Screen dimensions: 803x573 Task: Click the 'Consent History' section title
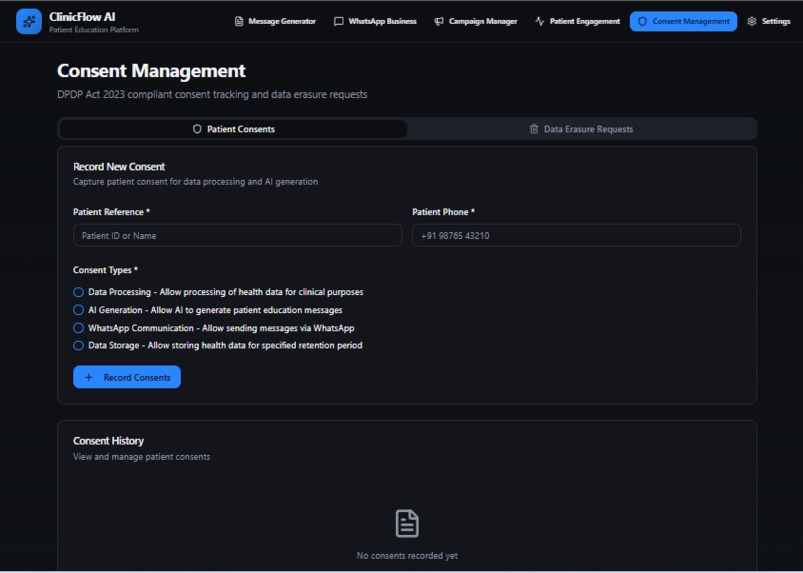[109, 441]
